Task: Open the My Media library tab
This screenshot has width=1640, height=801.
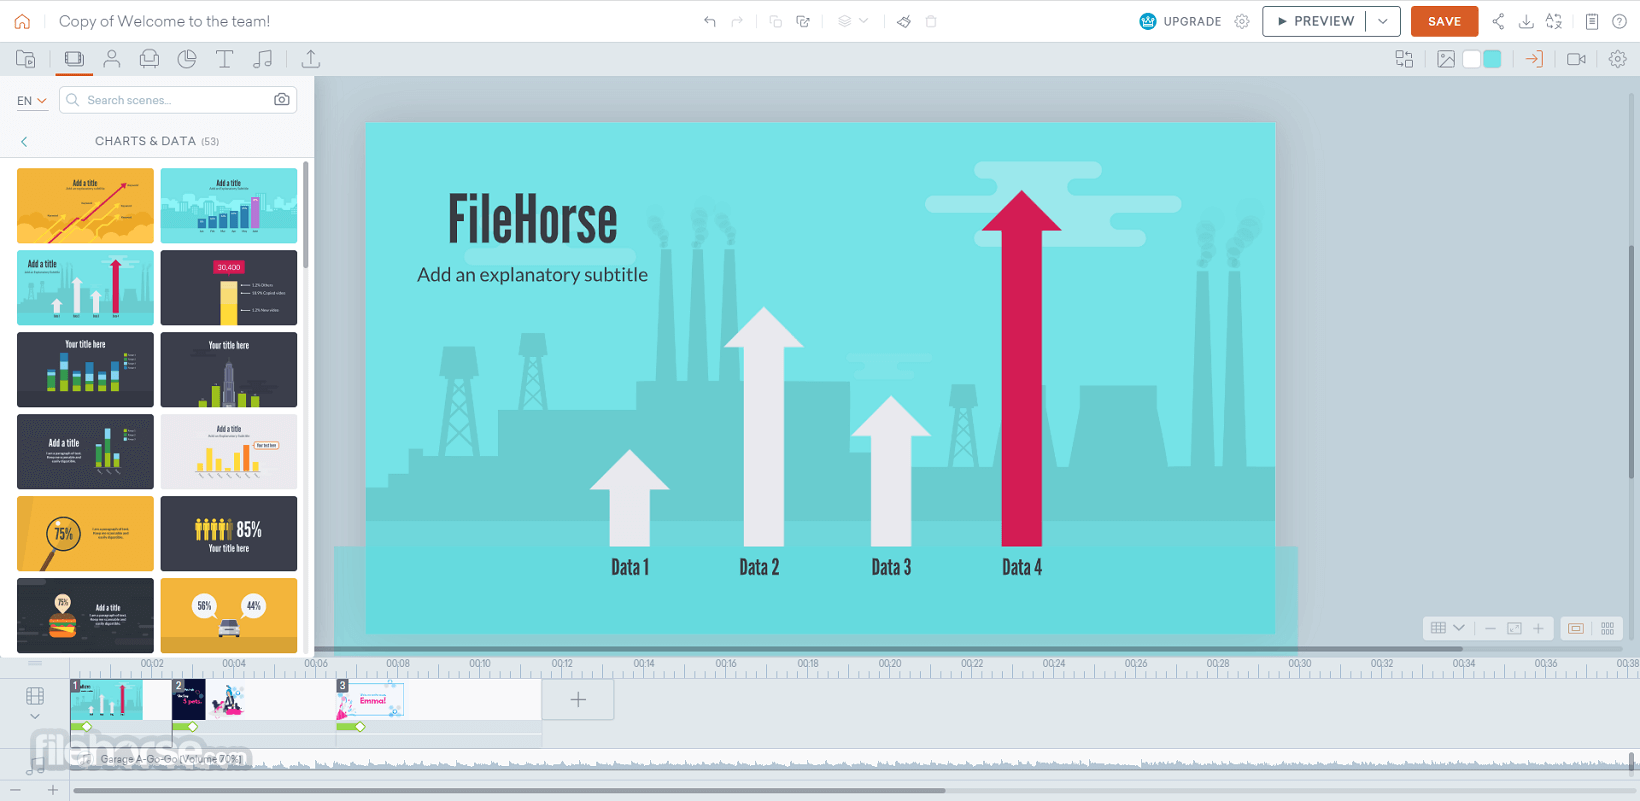Action: [26, 59]
